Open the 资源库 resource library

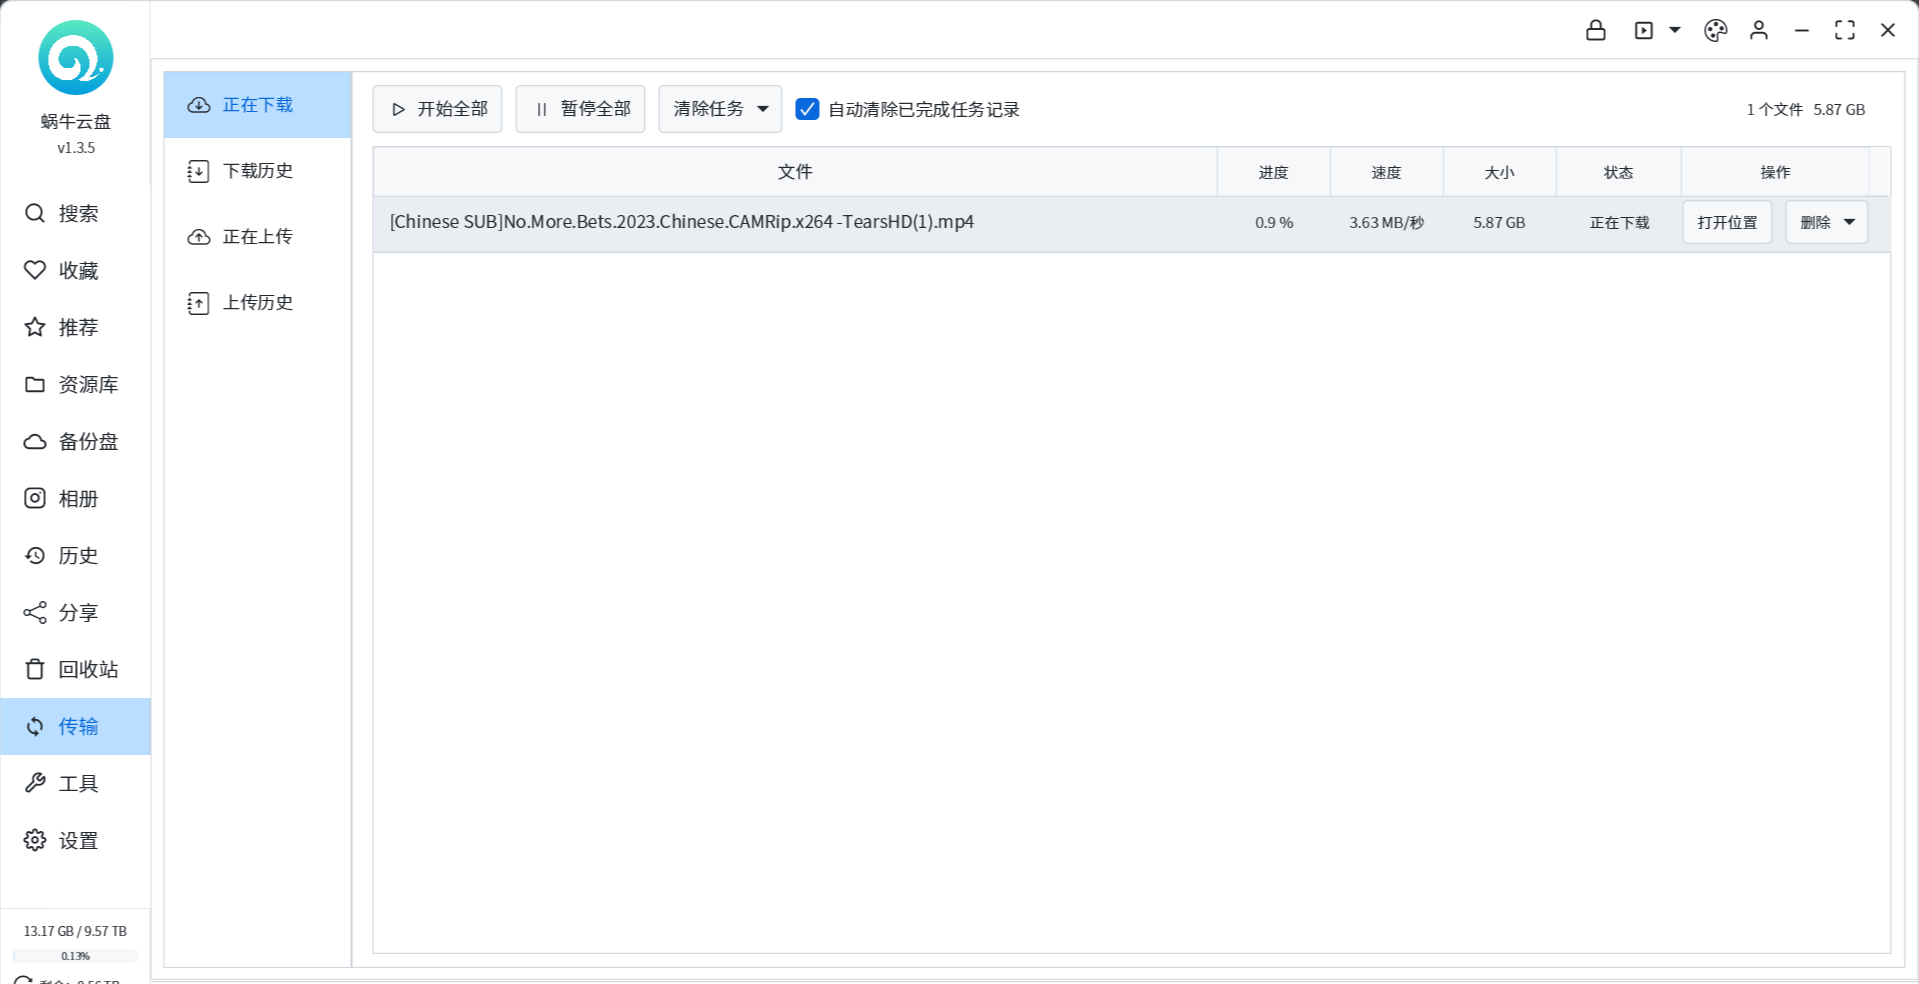click(75, 384)
